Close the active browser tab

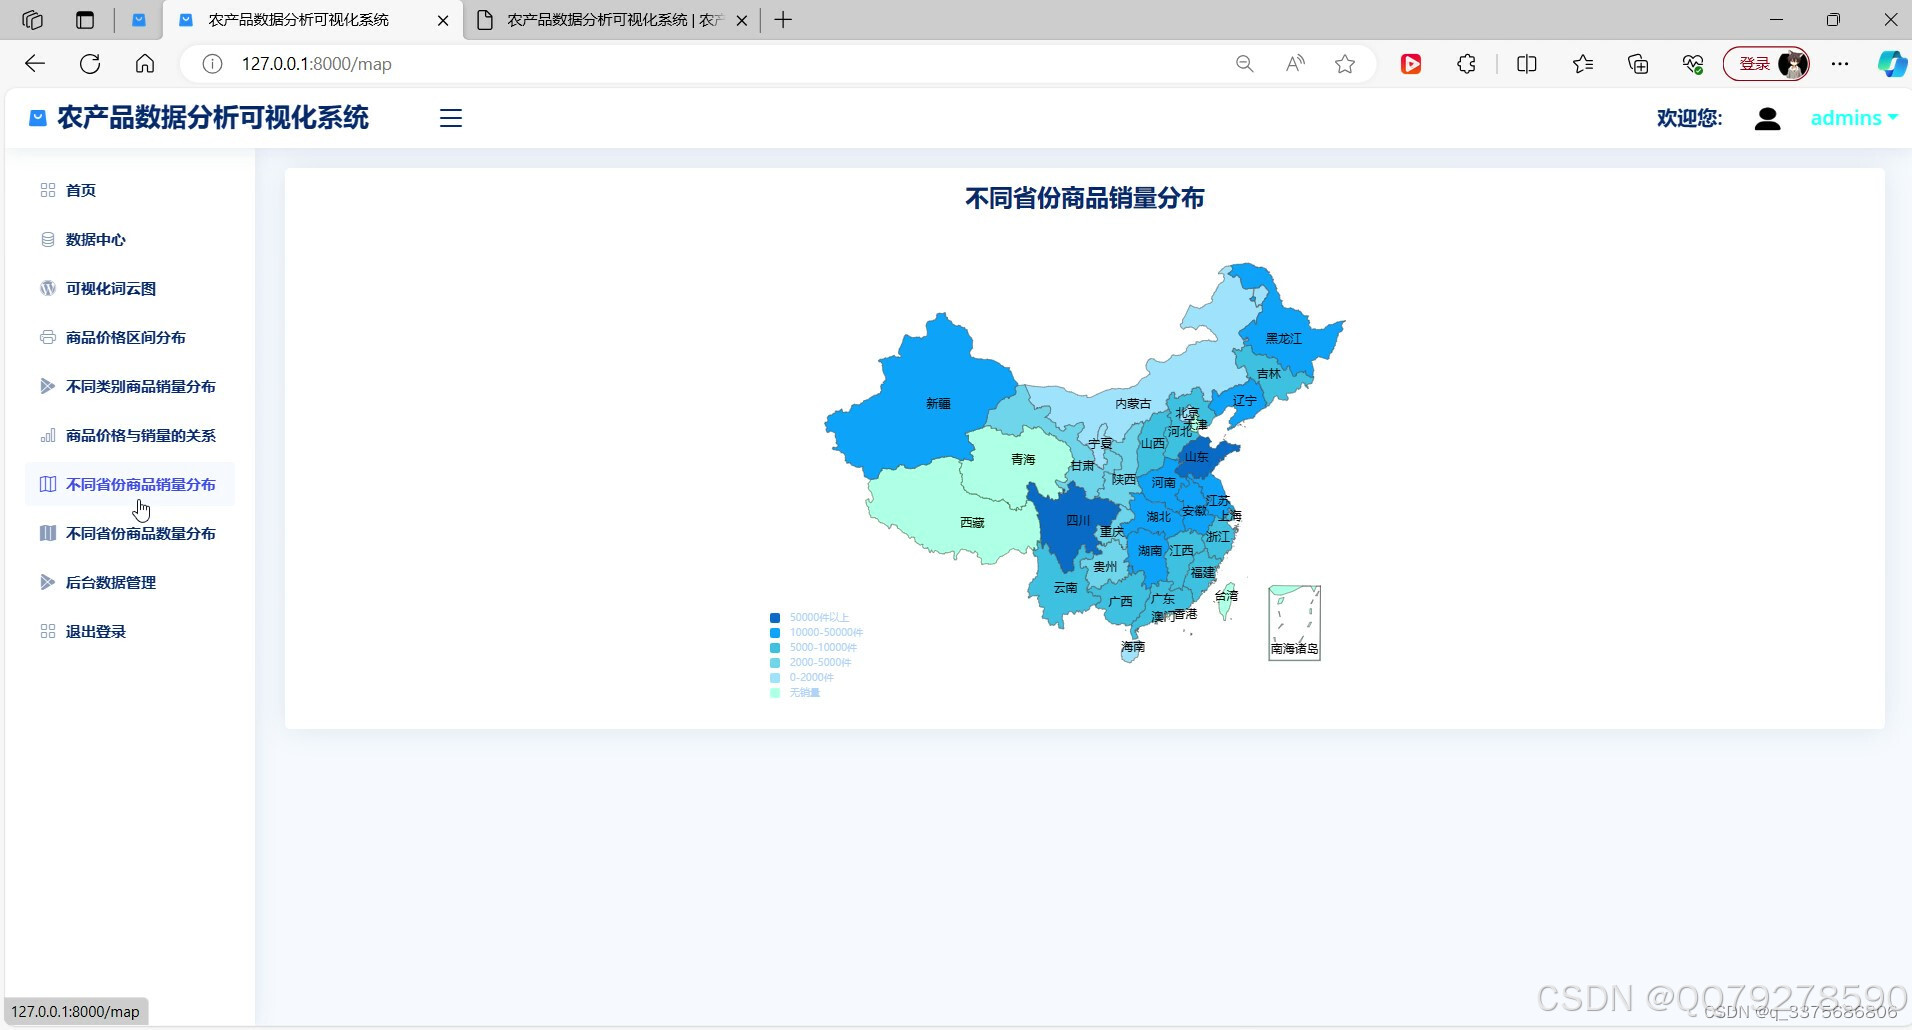click(443, 20)
